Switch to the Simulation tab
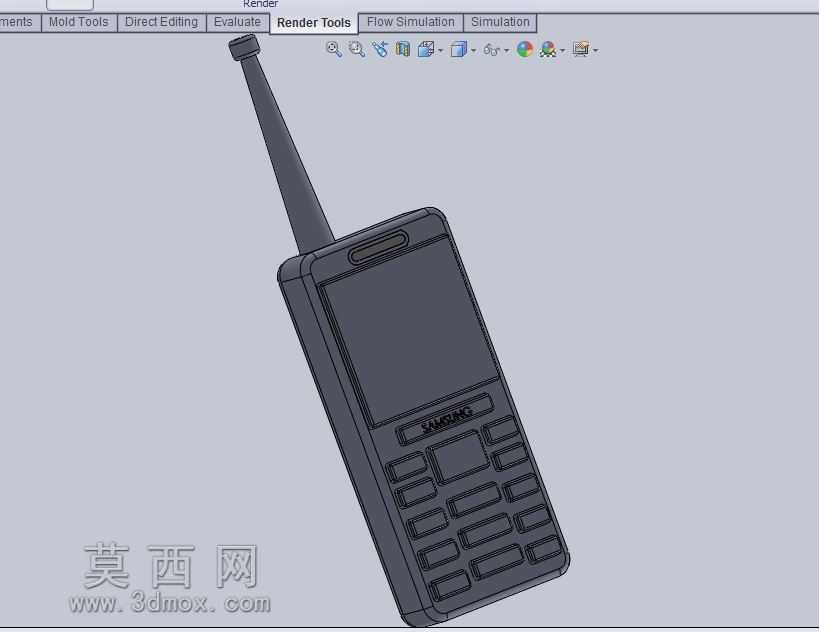The width and height of the screenshot is (819, 632). pyautogui.click(x=500, y=22)
